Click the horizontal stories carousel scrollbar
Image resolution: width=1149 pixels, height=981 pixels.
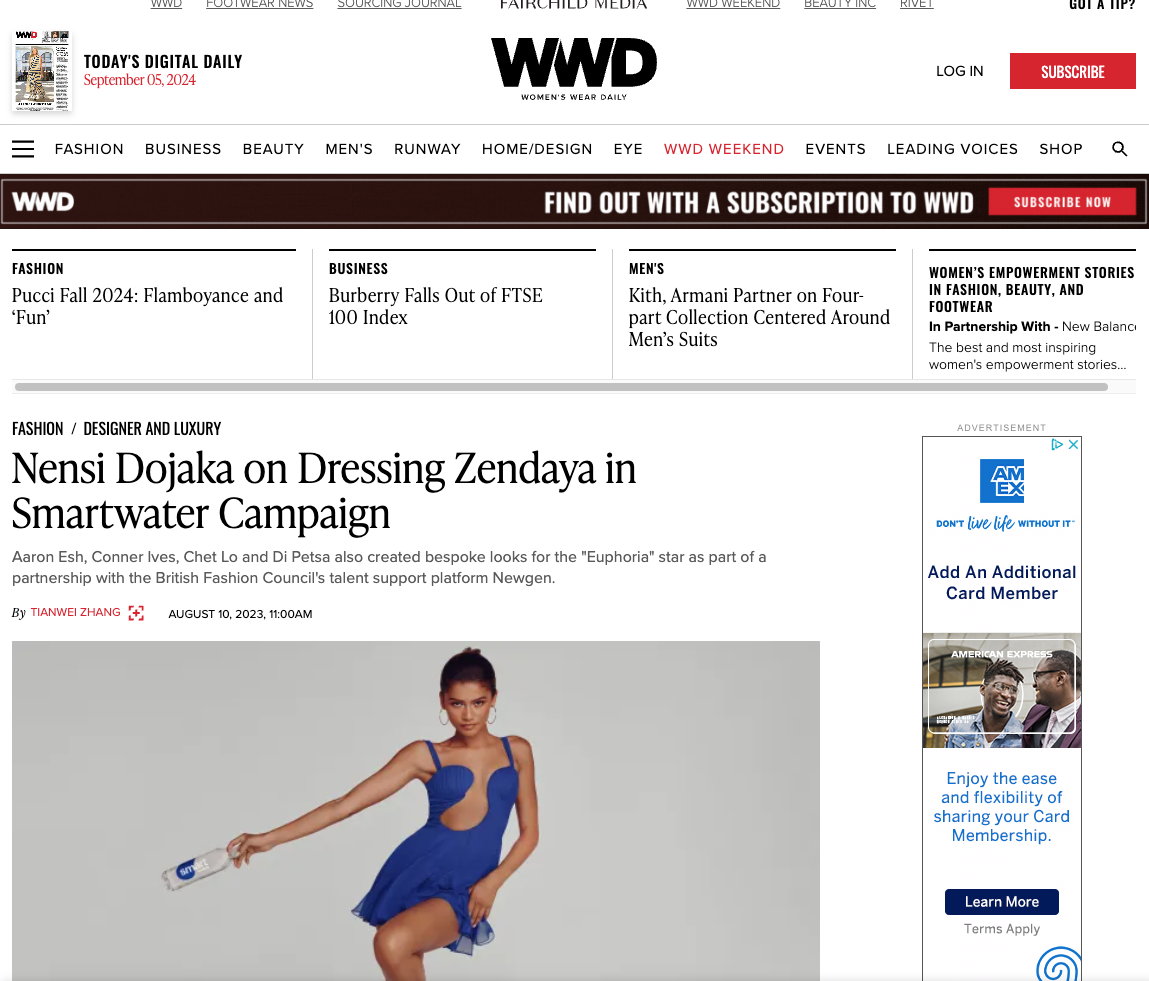click(561, 387)
